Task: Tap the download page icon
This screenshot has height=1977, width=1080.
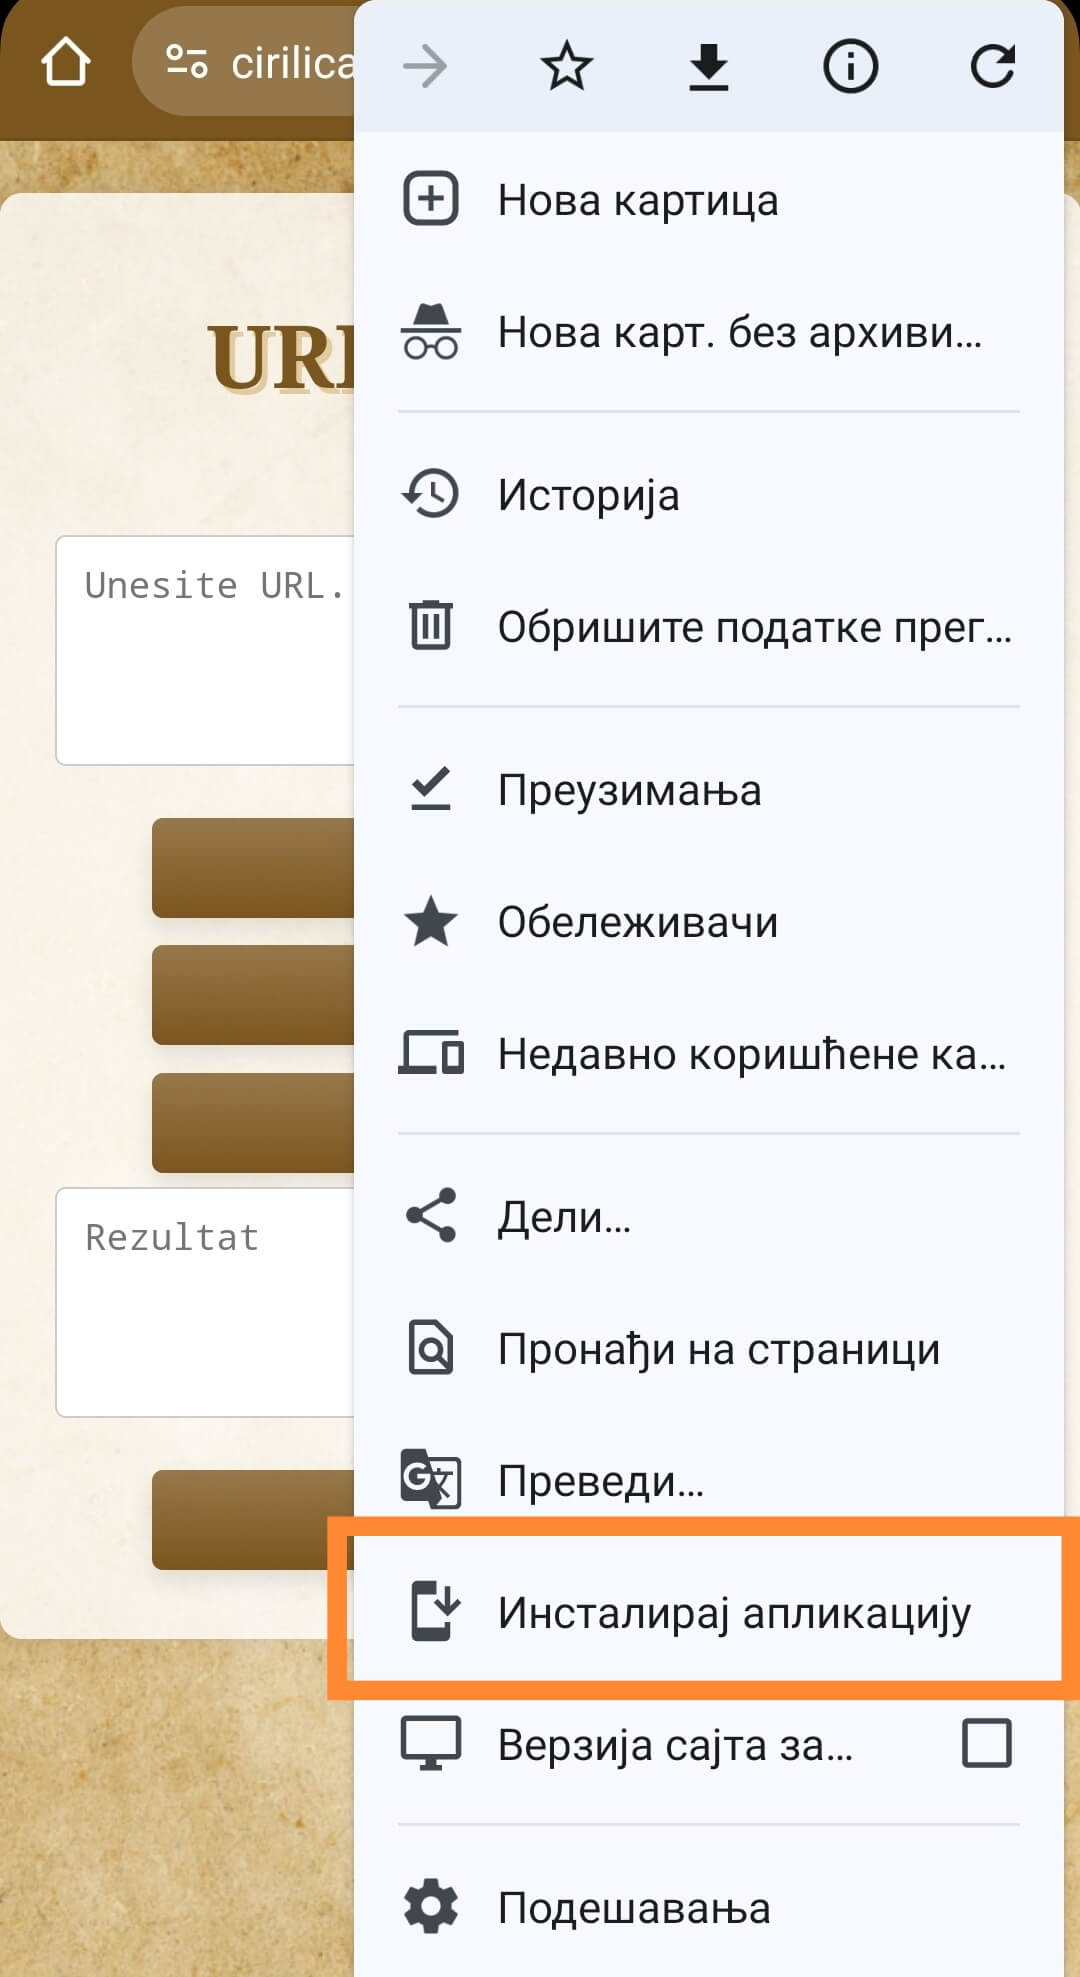Action: pyautogui.click(x=709, y=66)
